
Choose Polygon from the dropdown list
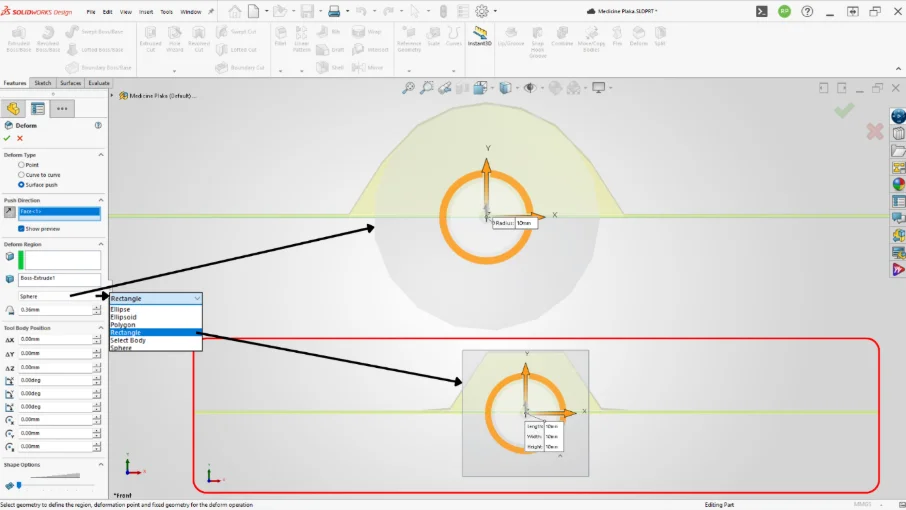click(122, 325)
